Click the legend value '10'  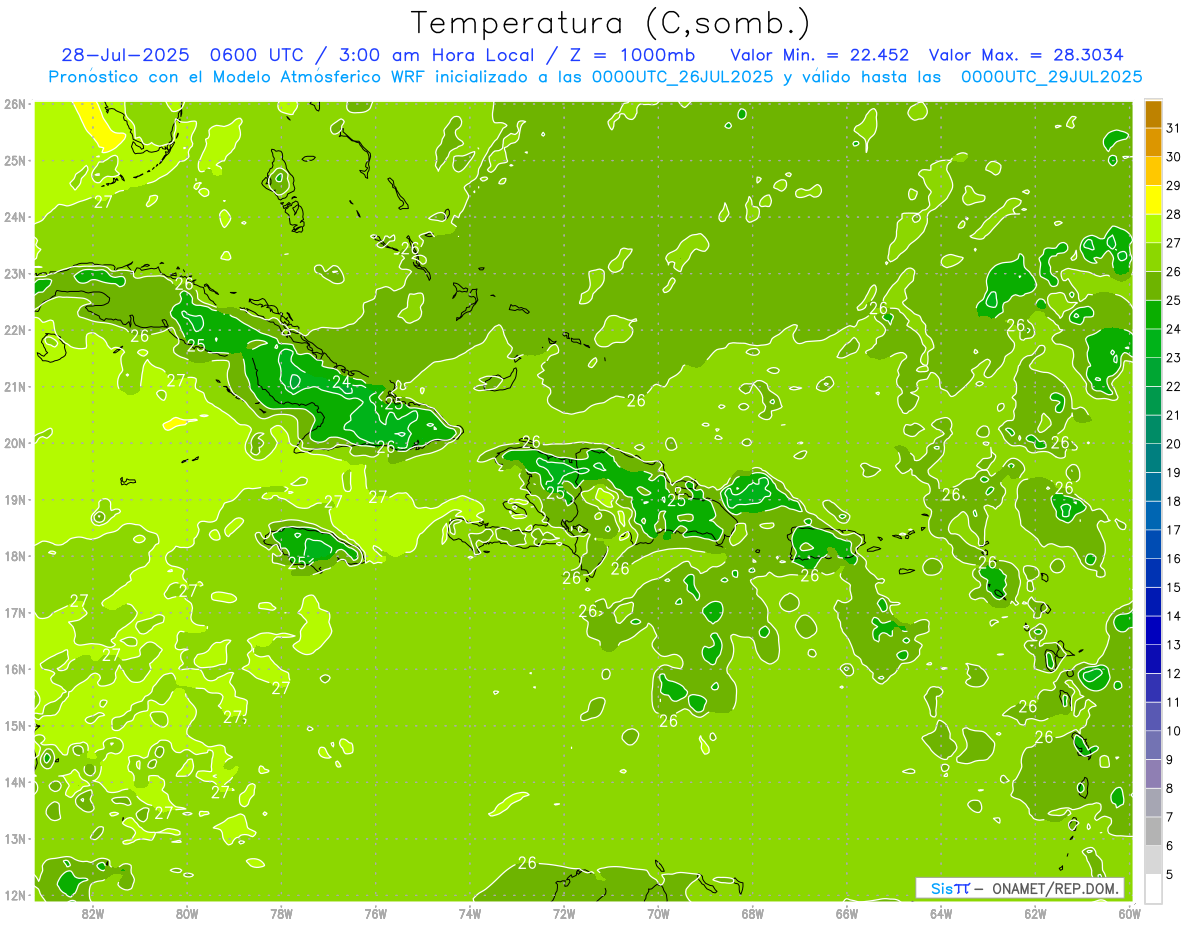coord(1174,730)
